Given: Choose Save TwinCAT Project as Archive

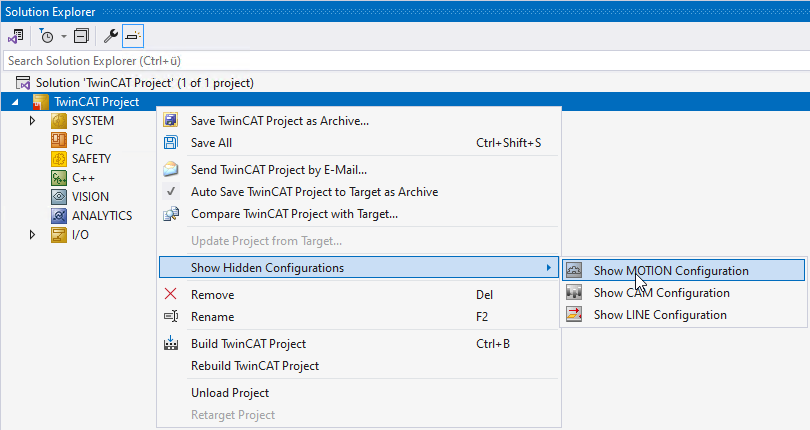Looking at the screenshot, I should point(359,121).
